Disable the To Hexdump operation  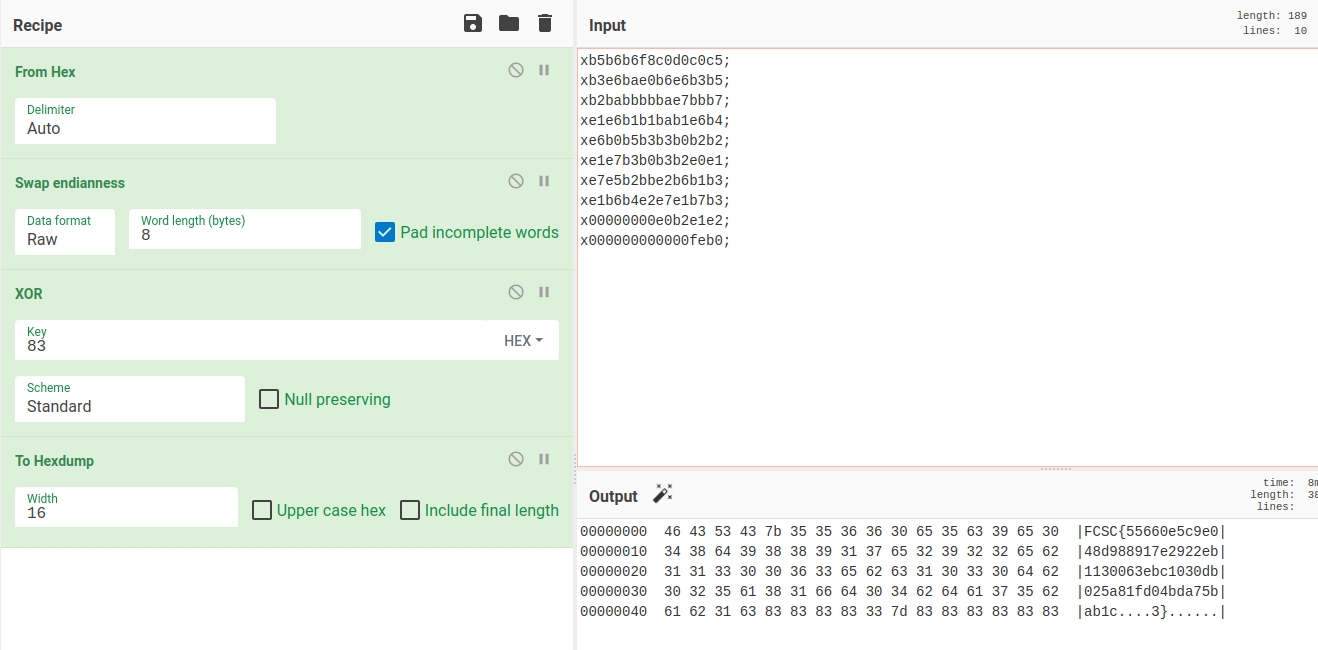pos(516,459)
